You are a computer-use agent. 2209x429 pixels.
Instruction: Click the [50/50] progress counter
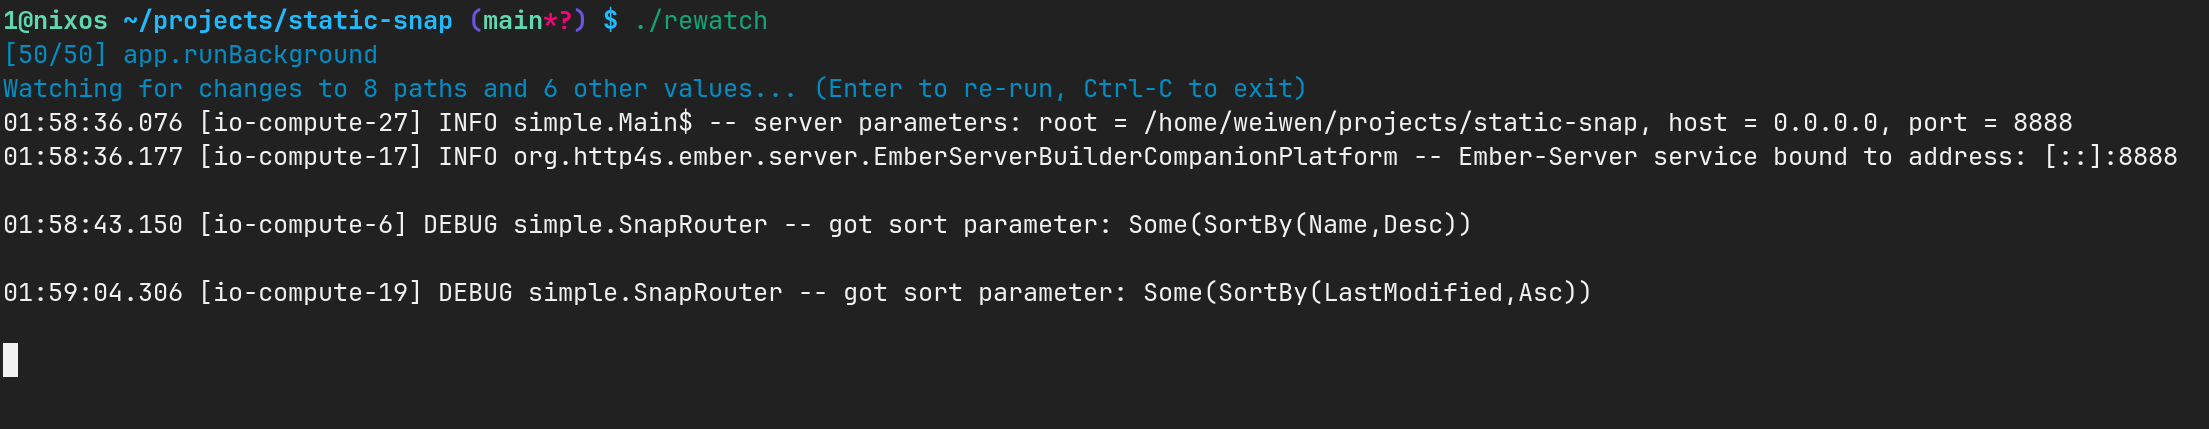[55, 54]
